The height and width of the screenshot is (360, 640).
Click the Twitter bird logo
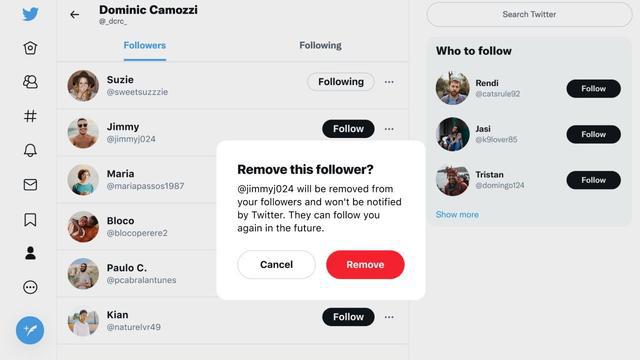tap(30, 14)
